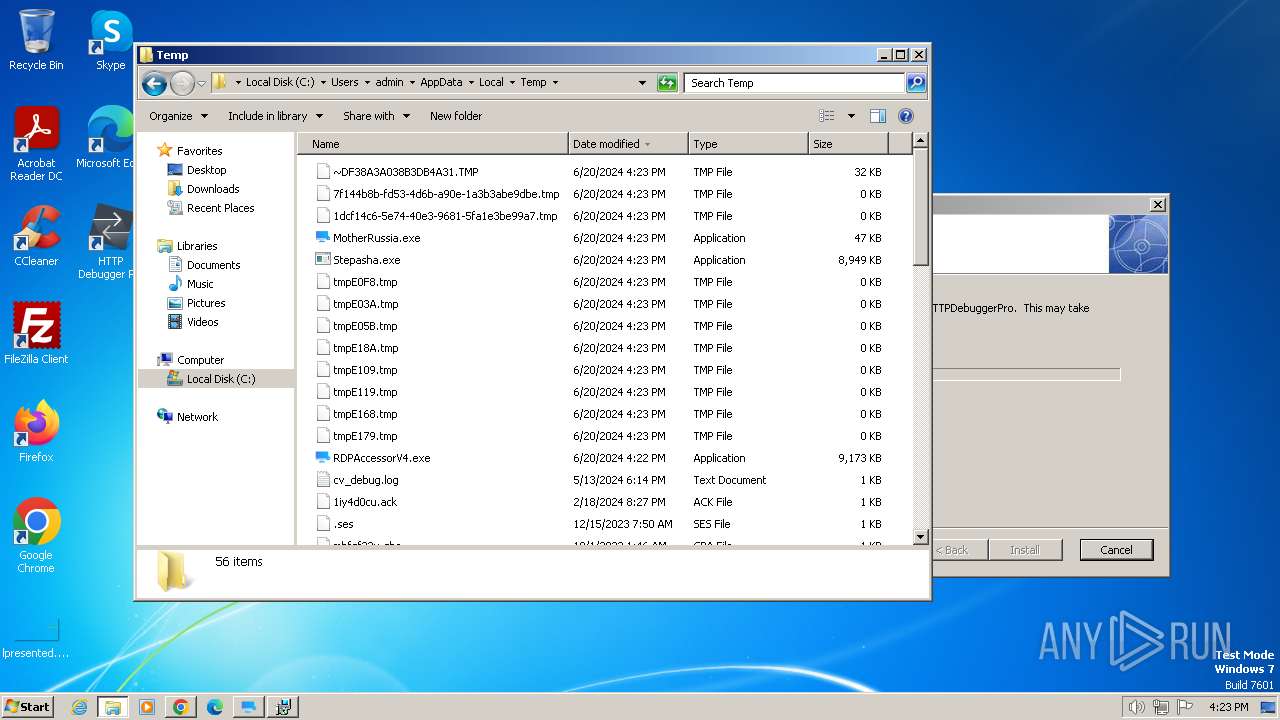Screen dimensions: 1280x720
Task: Show the preview pane icon
Action: point(877,116)
